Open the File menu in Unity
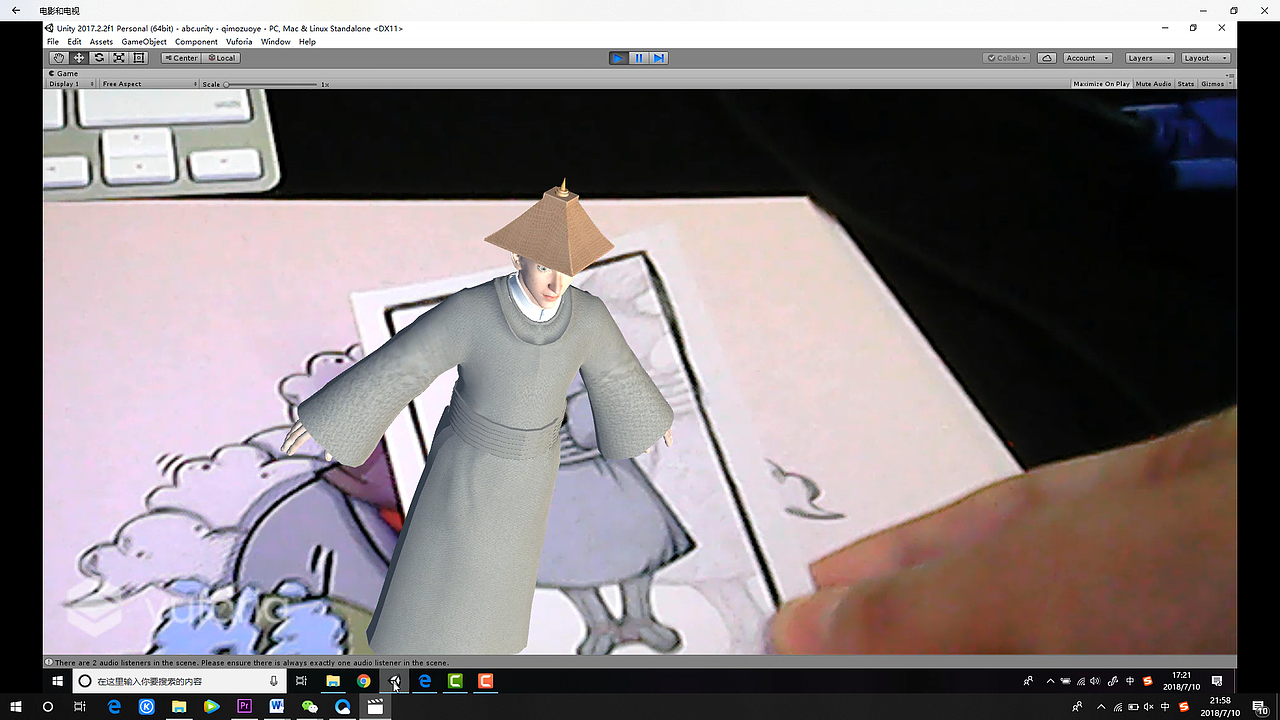 coord(53,42)
